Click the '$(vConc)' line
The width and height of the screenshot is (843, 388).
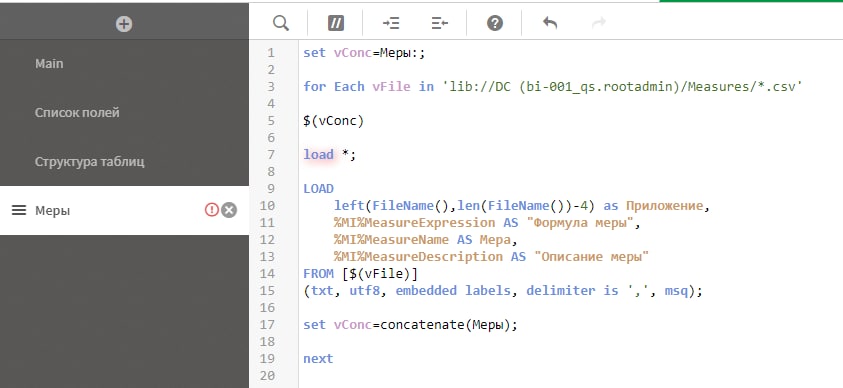coord(333,121)
